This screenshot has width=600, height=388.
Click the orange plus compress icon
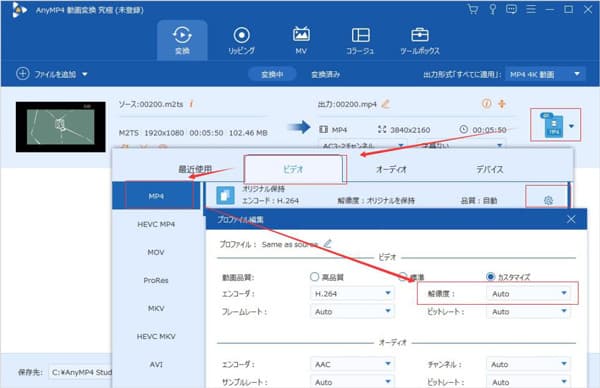[x=502, y=104]
